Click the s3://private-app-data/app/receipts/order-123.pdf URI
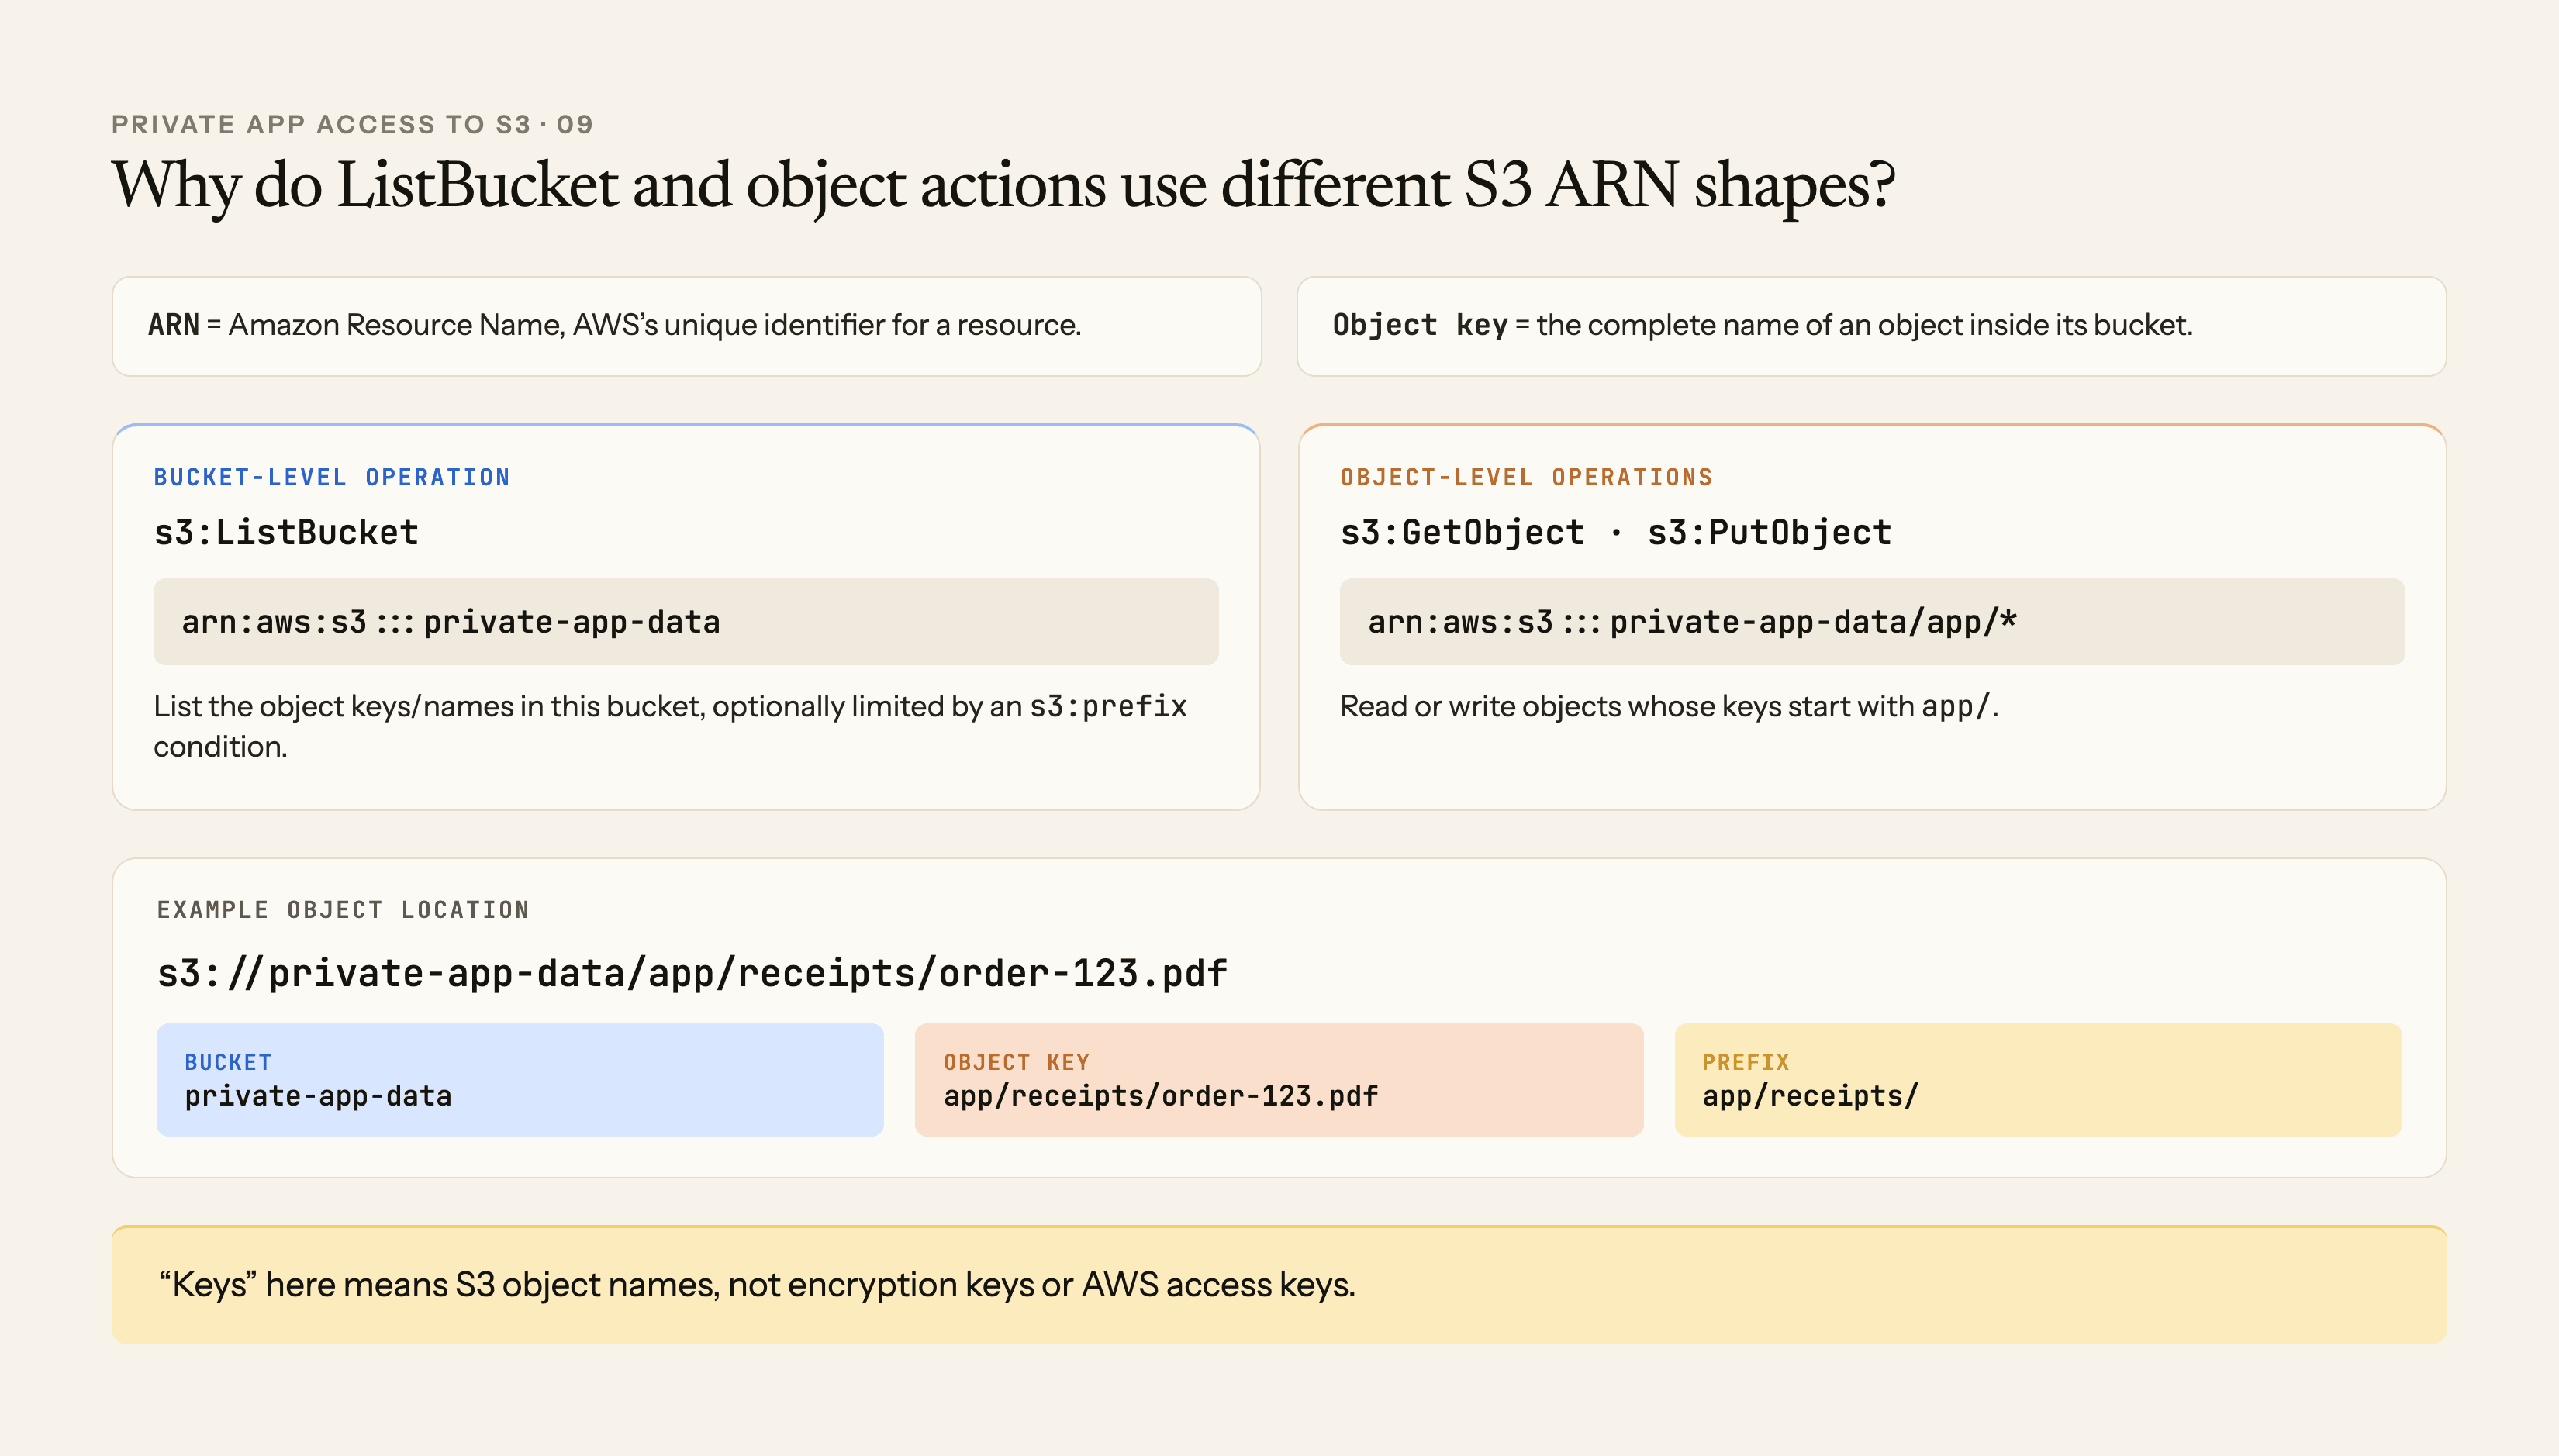This screenshot has height=1456, width=2559. pyautogui.click(x=692, y=973)
